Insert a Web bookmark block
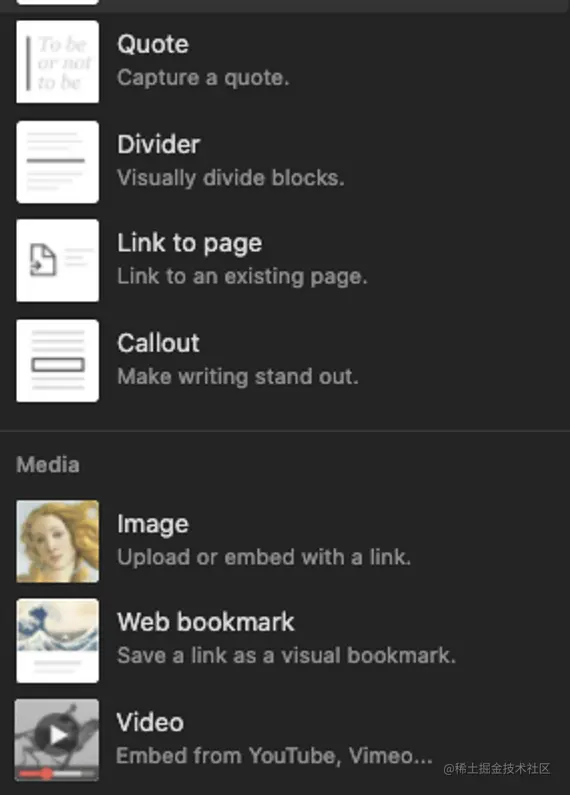Viewport: 570px width, 795px height. pyautogui.click(x=285, y=641)
